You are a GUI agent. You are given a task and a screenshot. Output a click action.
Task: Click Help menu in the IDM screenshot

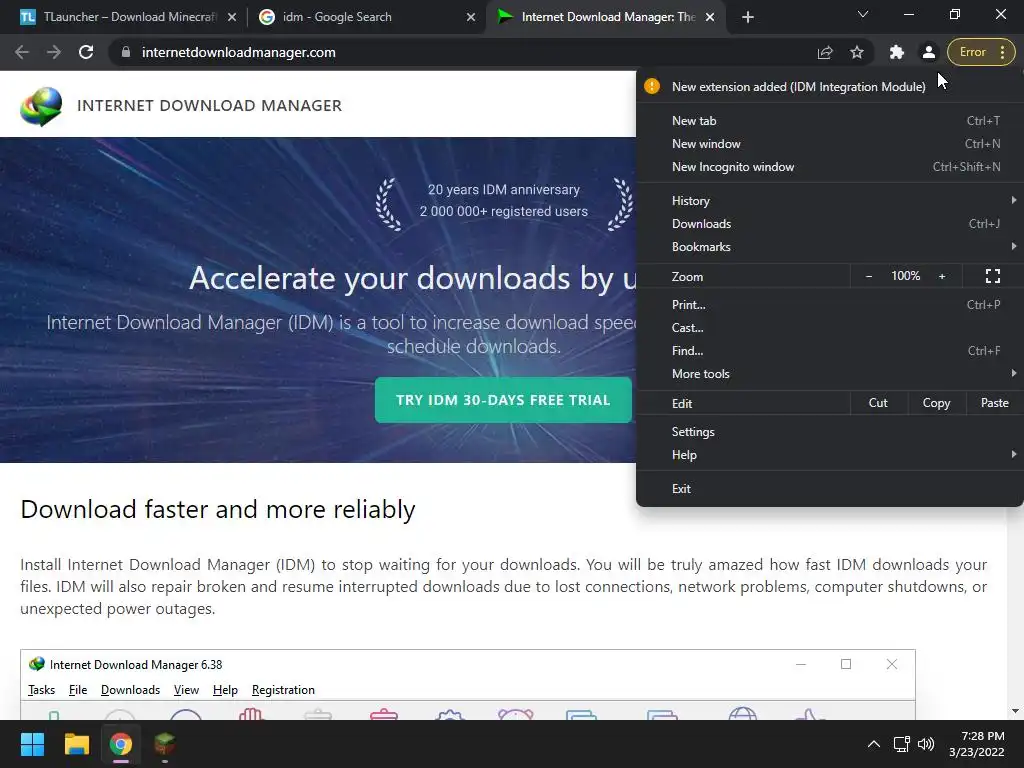click(x=225, y=690)
